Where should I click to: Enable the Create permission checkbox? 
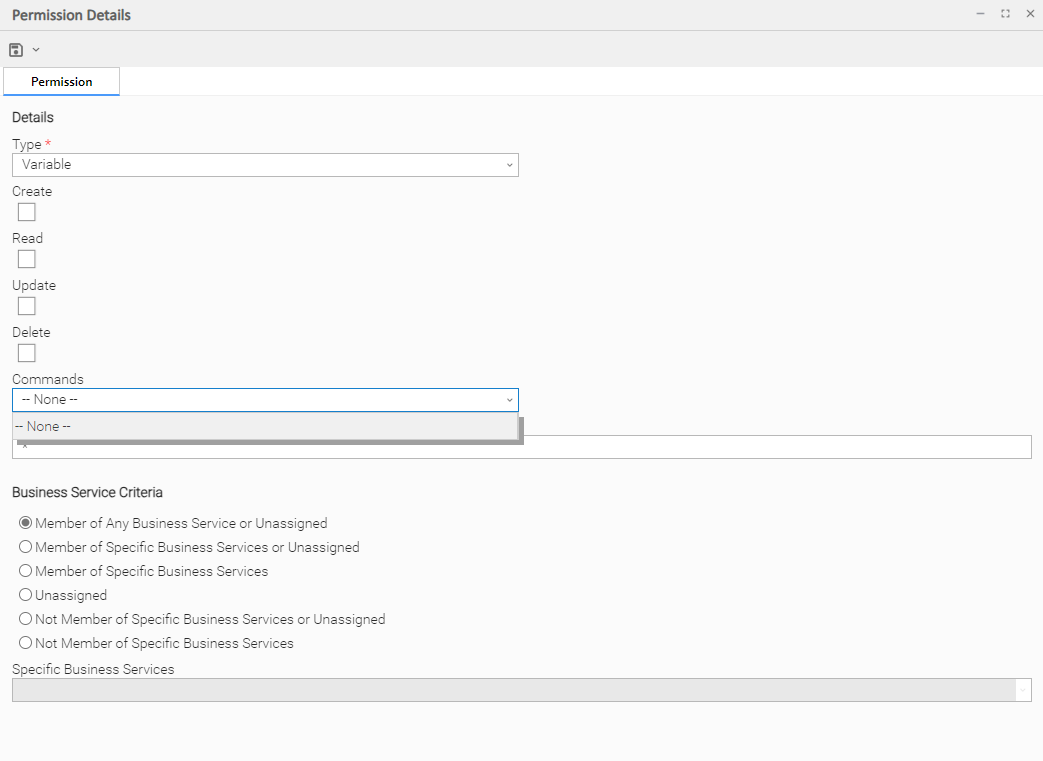click(x=27, y=212)
